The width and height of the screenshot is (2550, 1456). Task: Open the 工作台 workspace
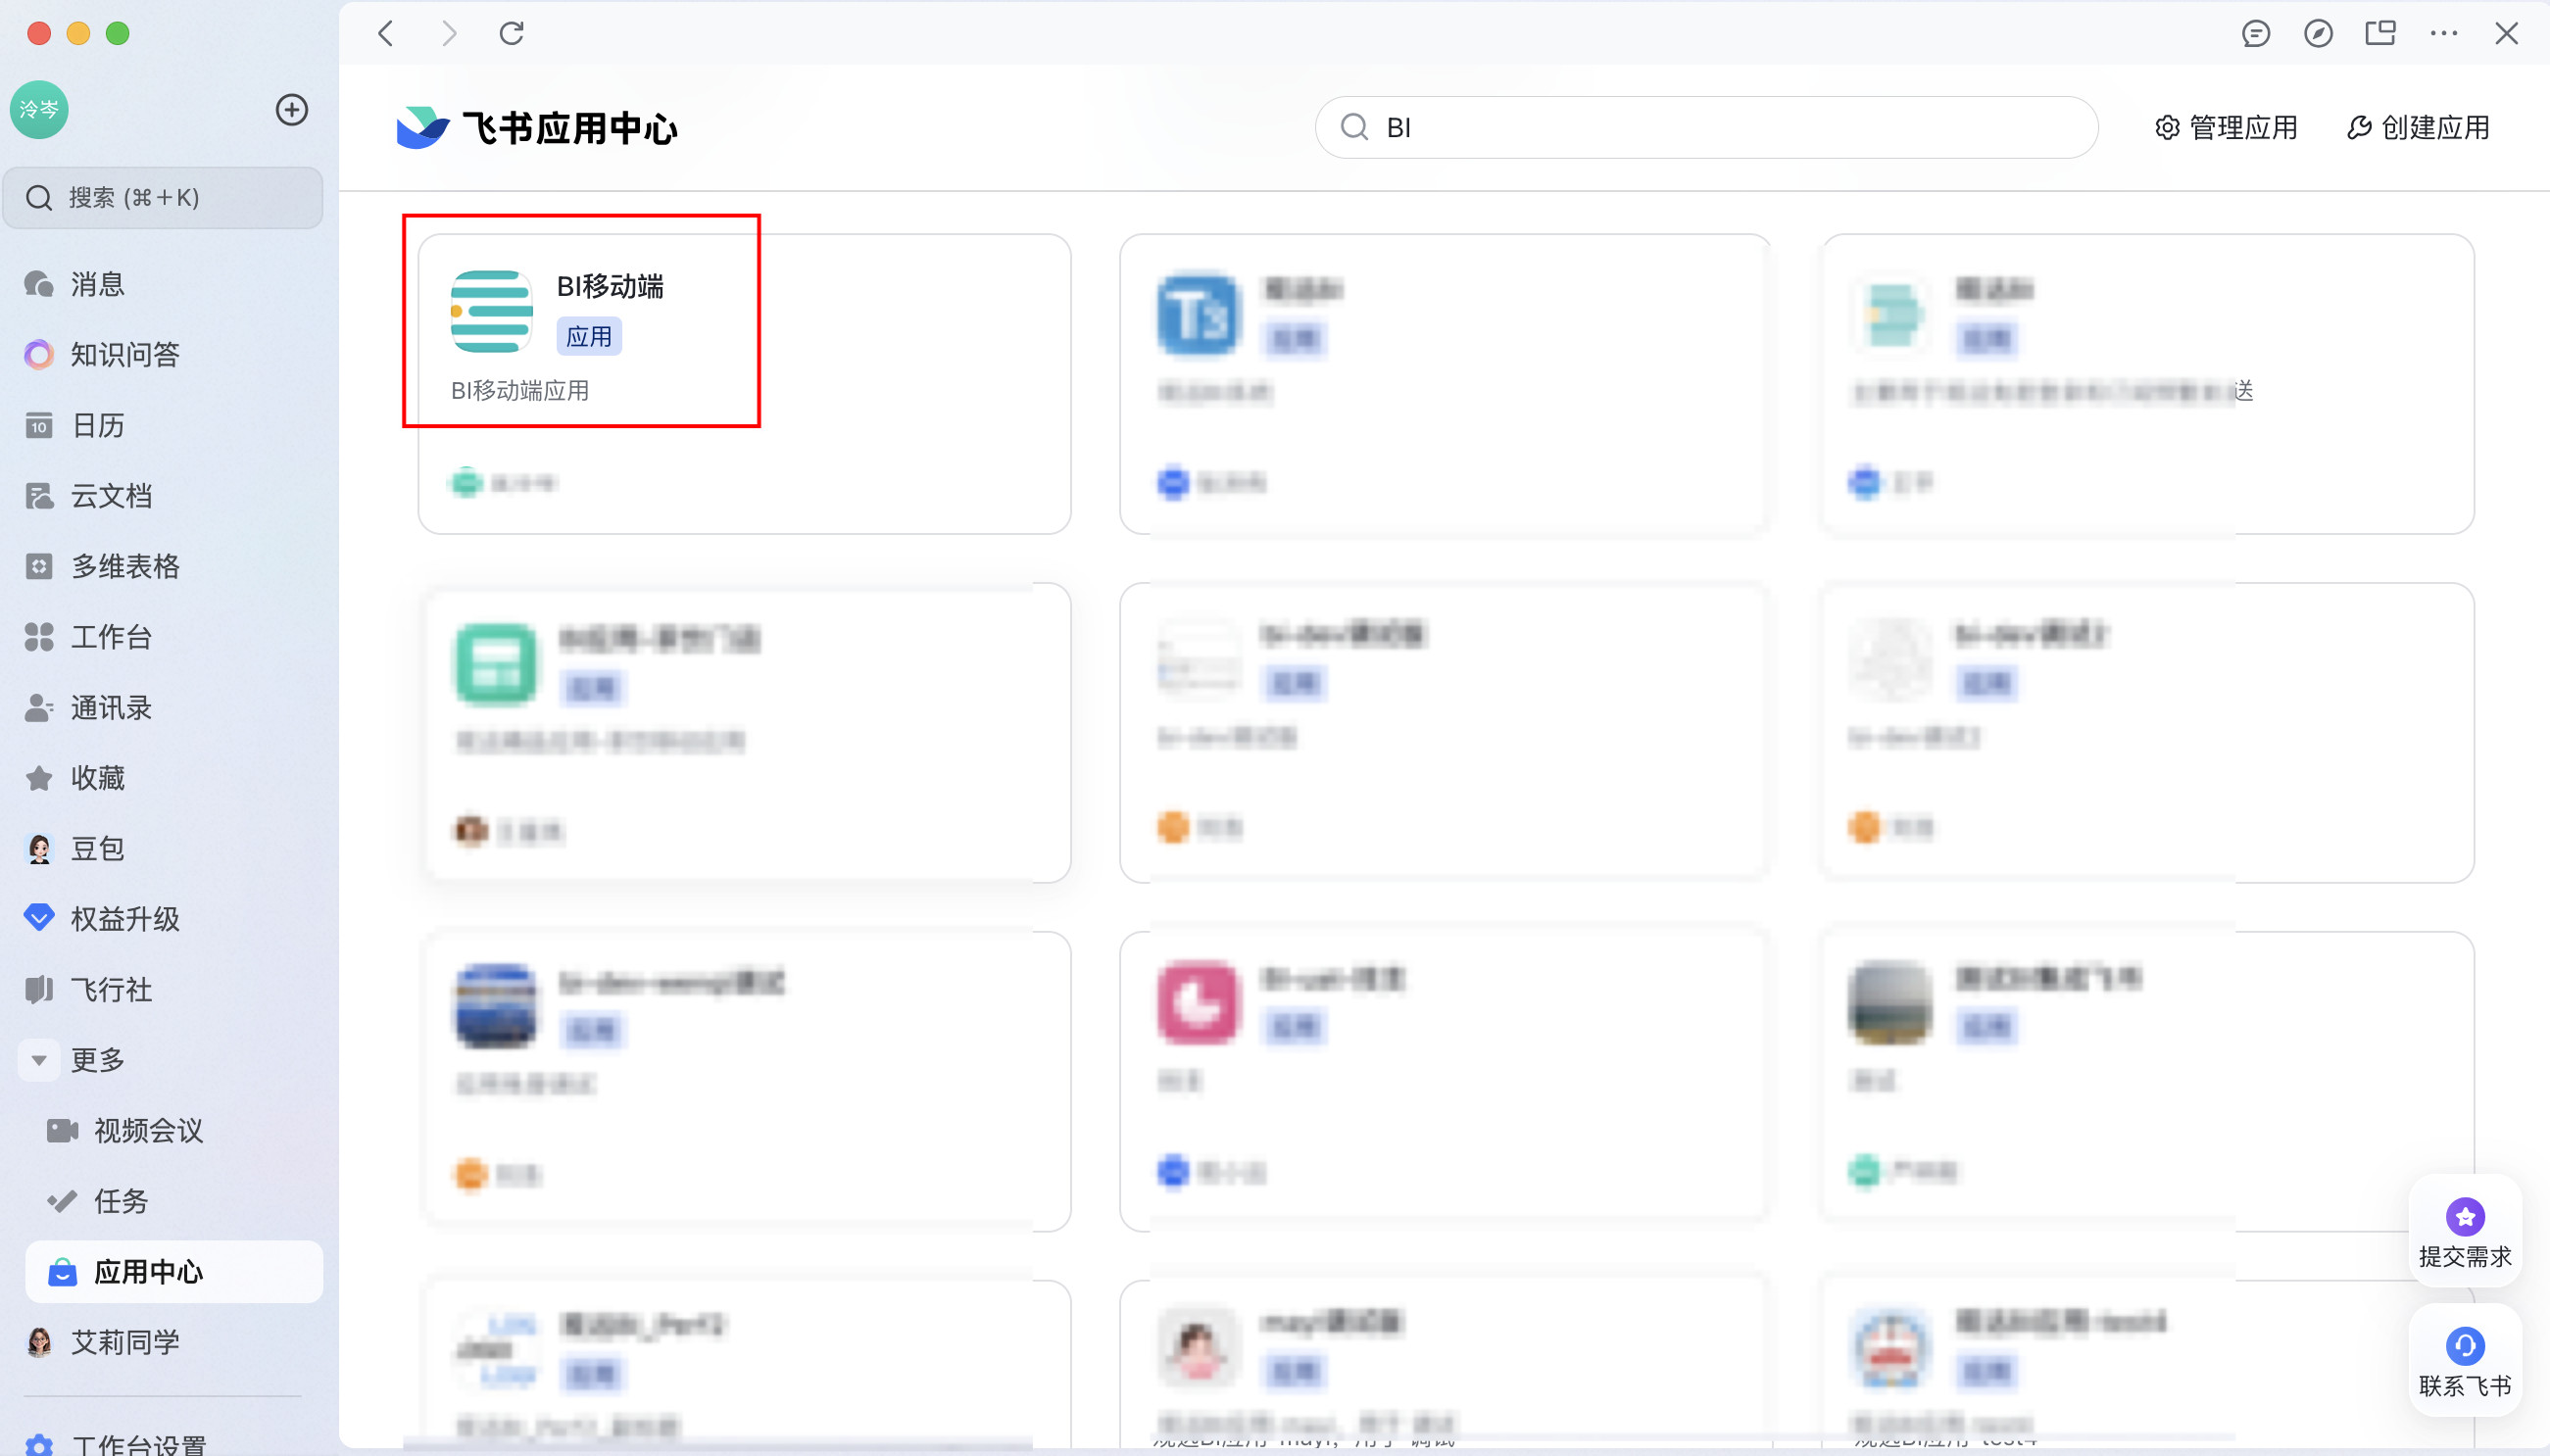tap(110, 637)
